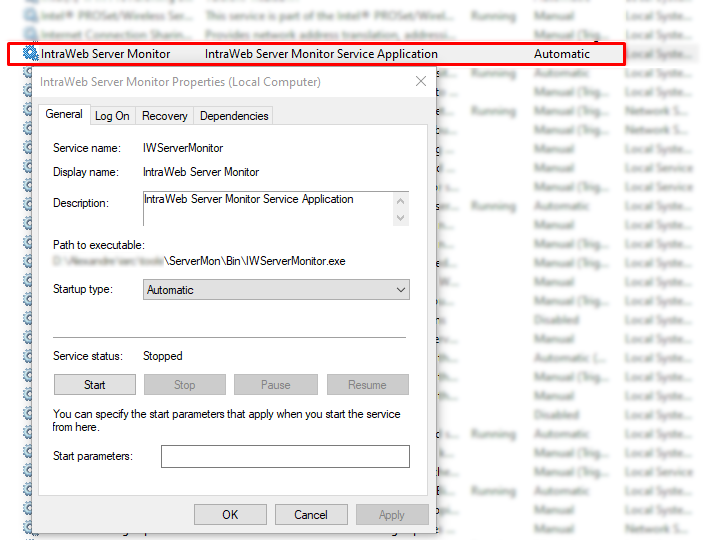Viewport: 711px width, 540px height.
Task: Click the Properties dialog title bar text
Action: pos(180,82)
